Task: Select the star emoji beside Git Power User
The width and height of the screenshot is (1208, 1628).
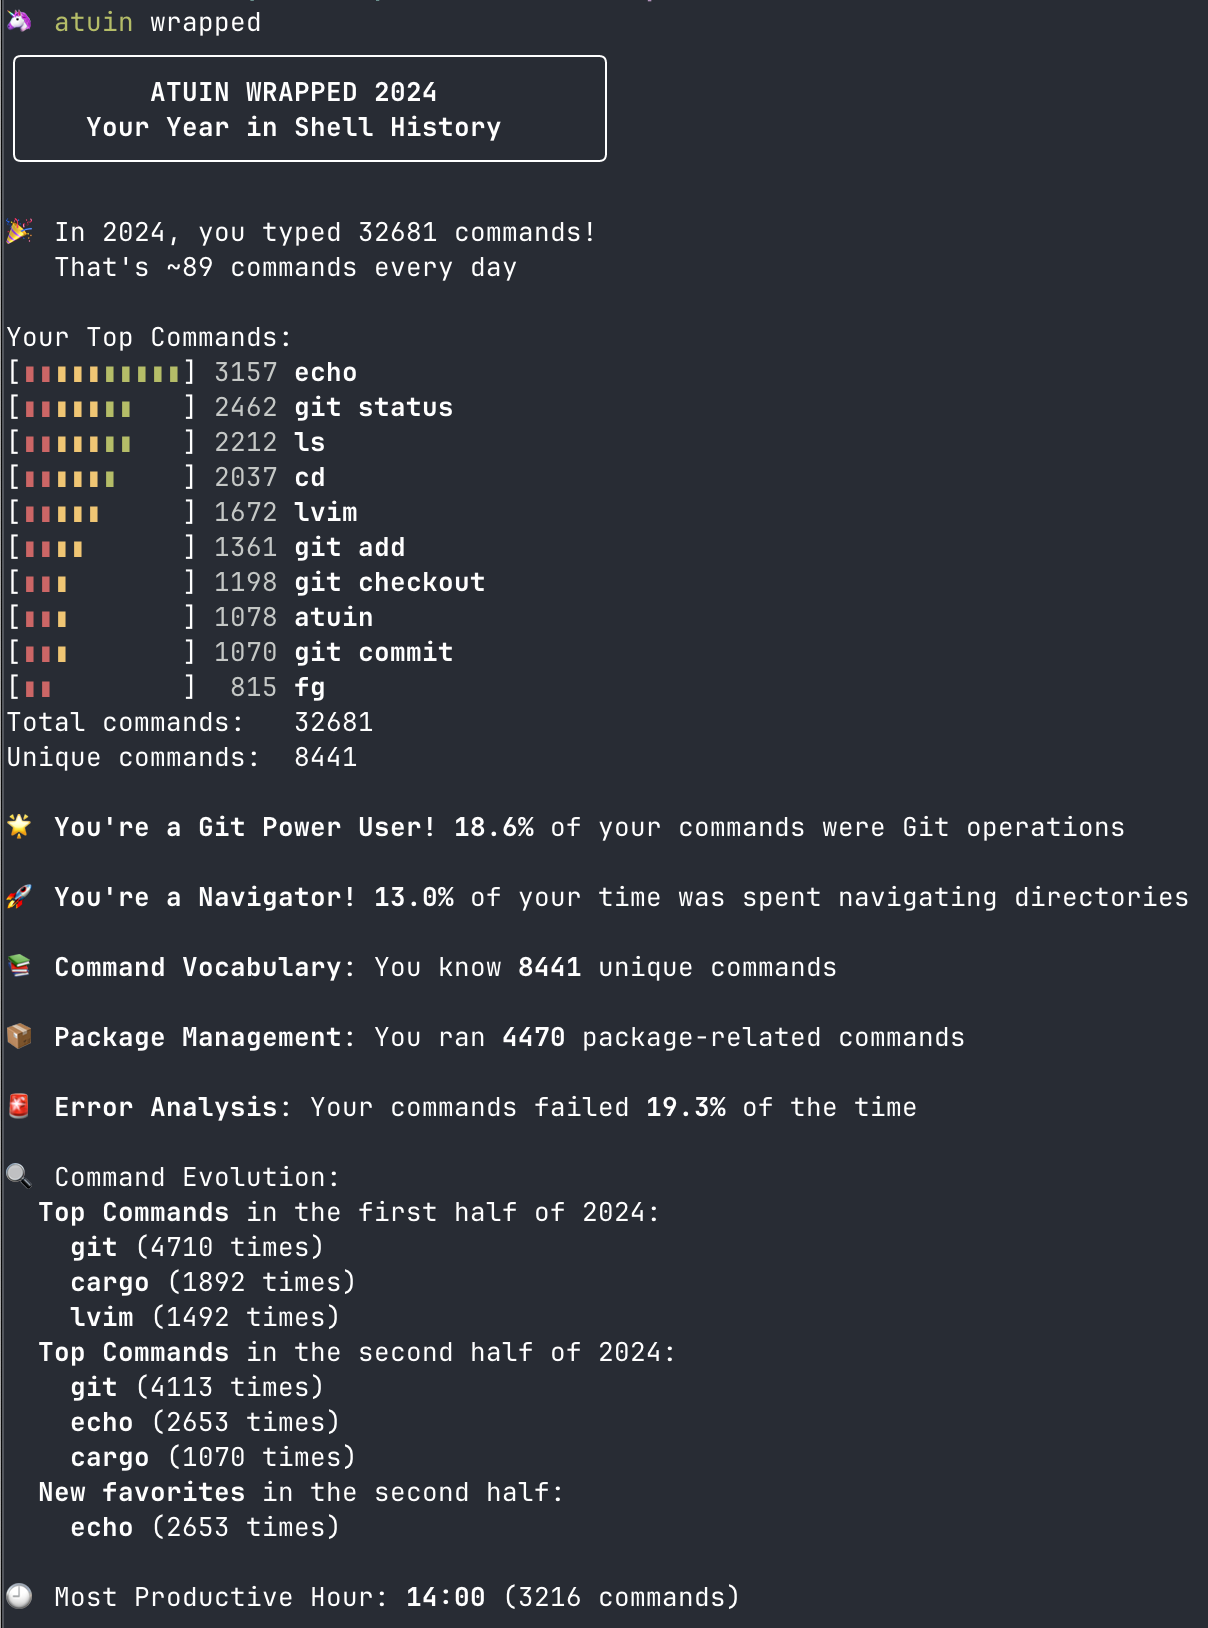Action: 19,826
